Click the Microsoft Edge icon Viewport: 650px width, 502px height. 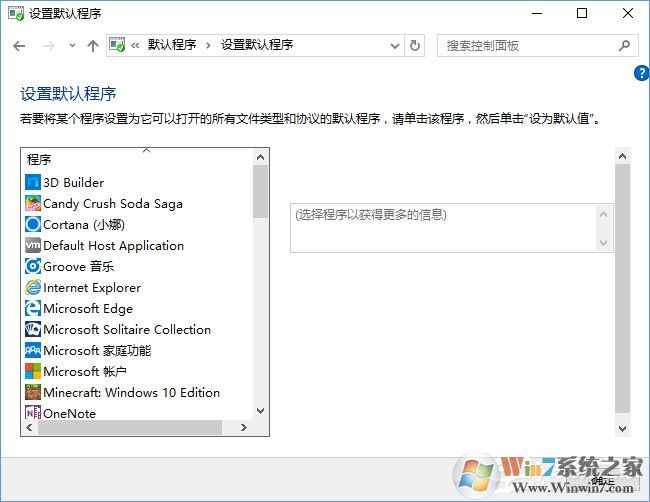click(33, 308)
